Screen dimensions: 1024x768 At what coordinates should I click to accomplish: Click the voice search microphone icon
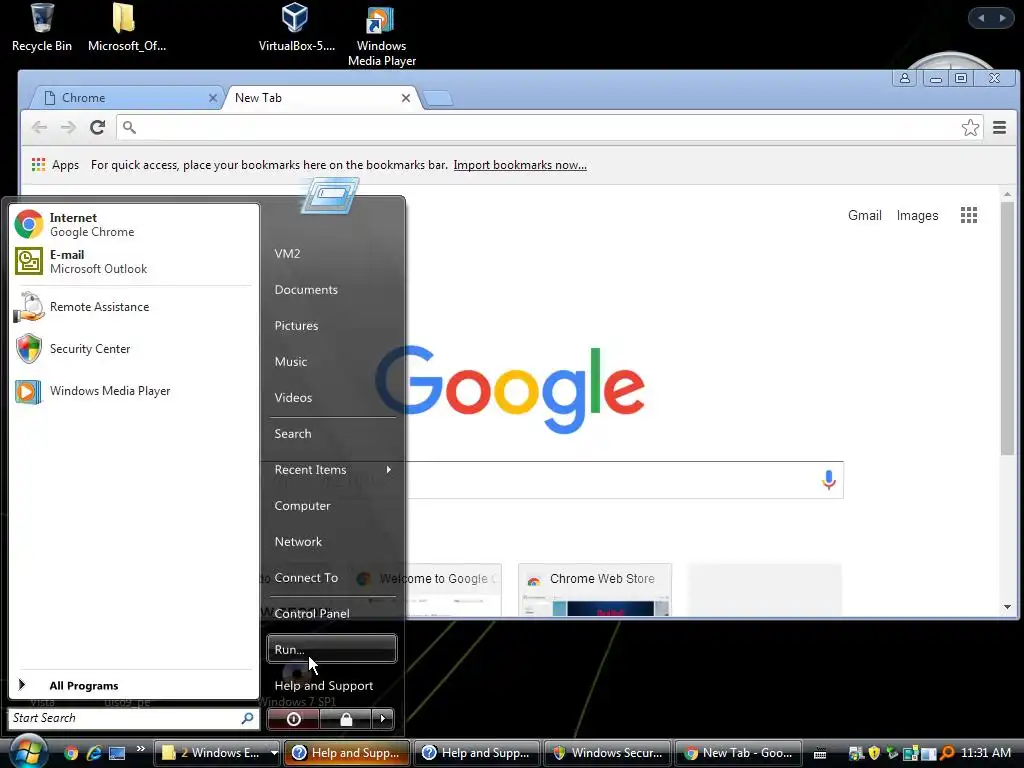pyautogui.click(x=828, y=480)
